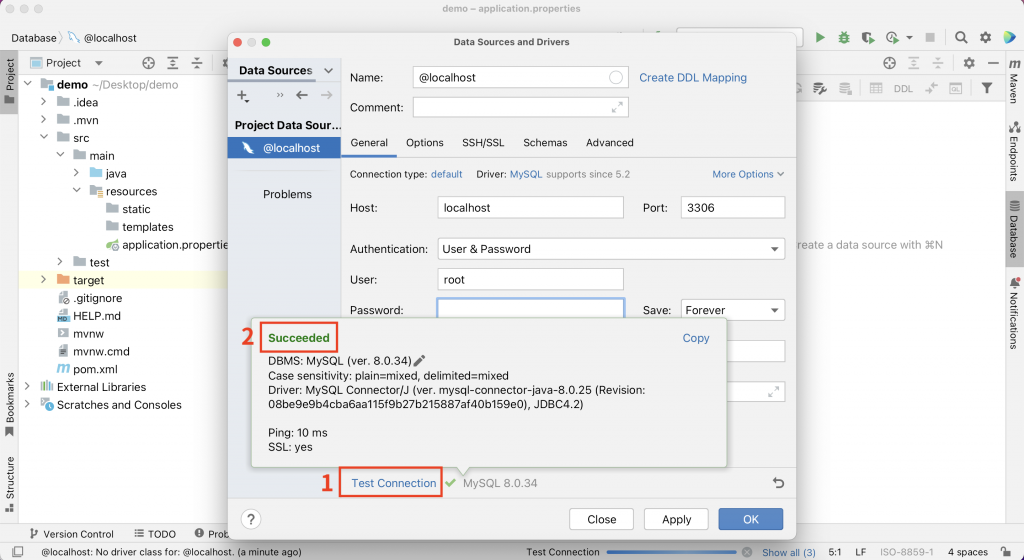
Task: Collapse the src folder
Action: (44, 137)
